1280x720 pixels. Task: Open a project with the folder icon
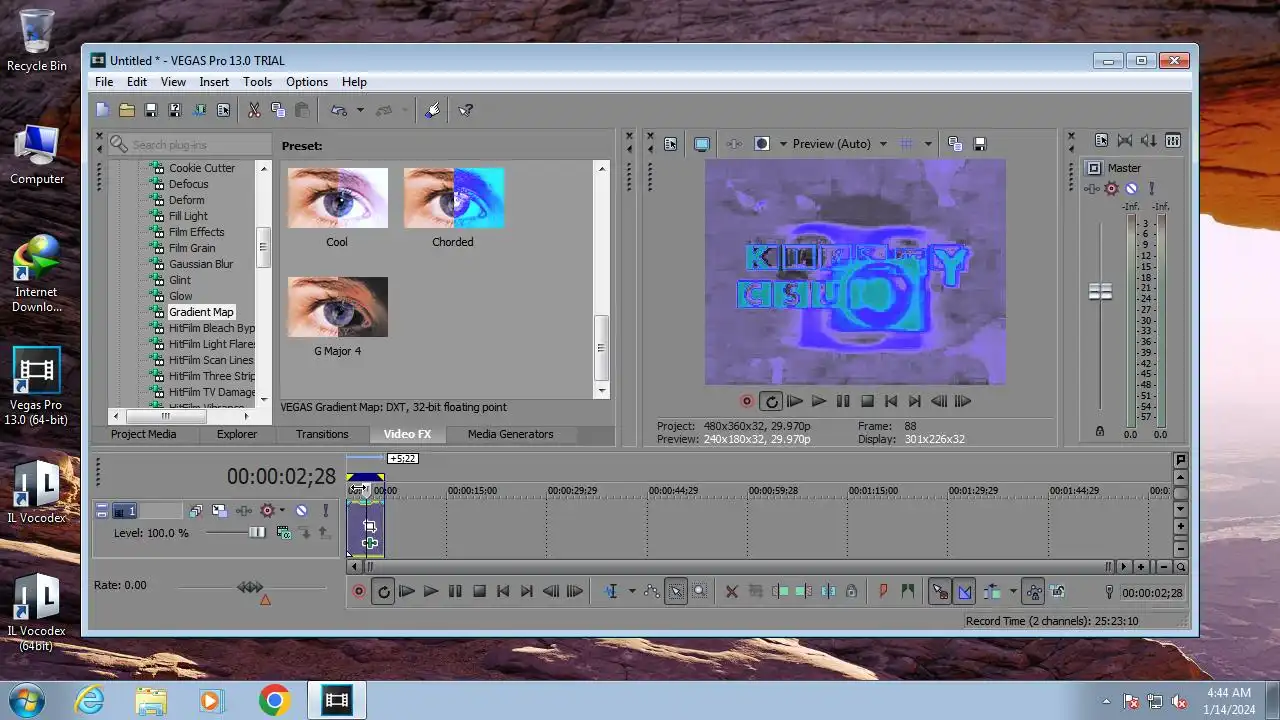pyautogui.click(x=127, y=111)
